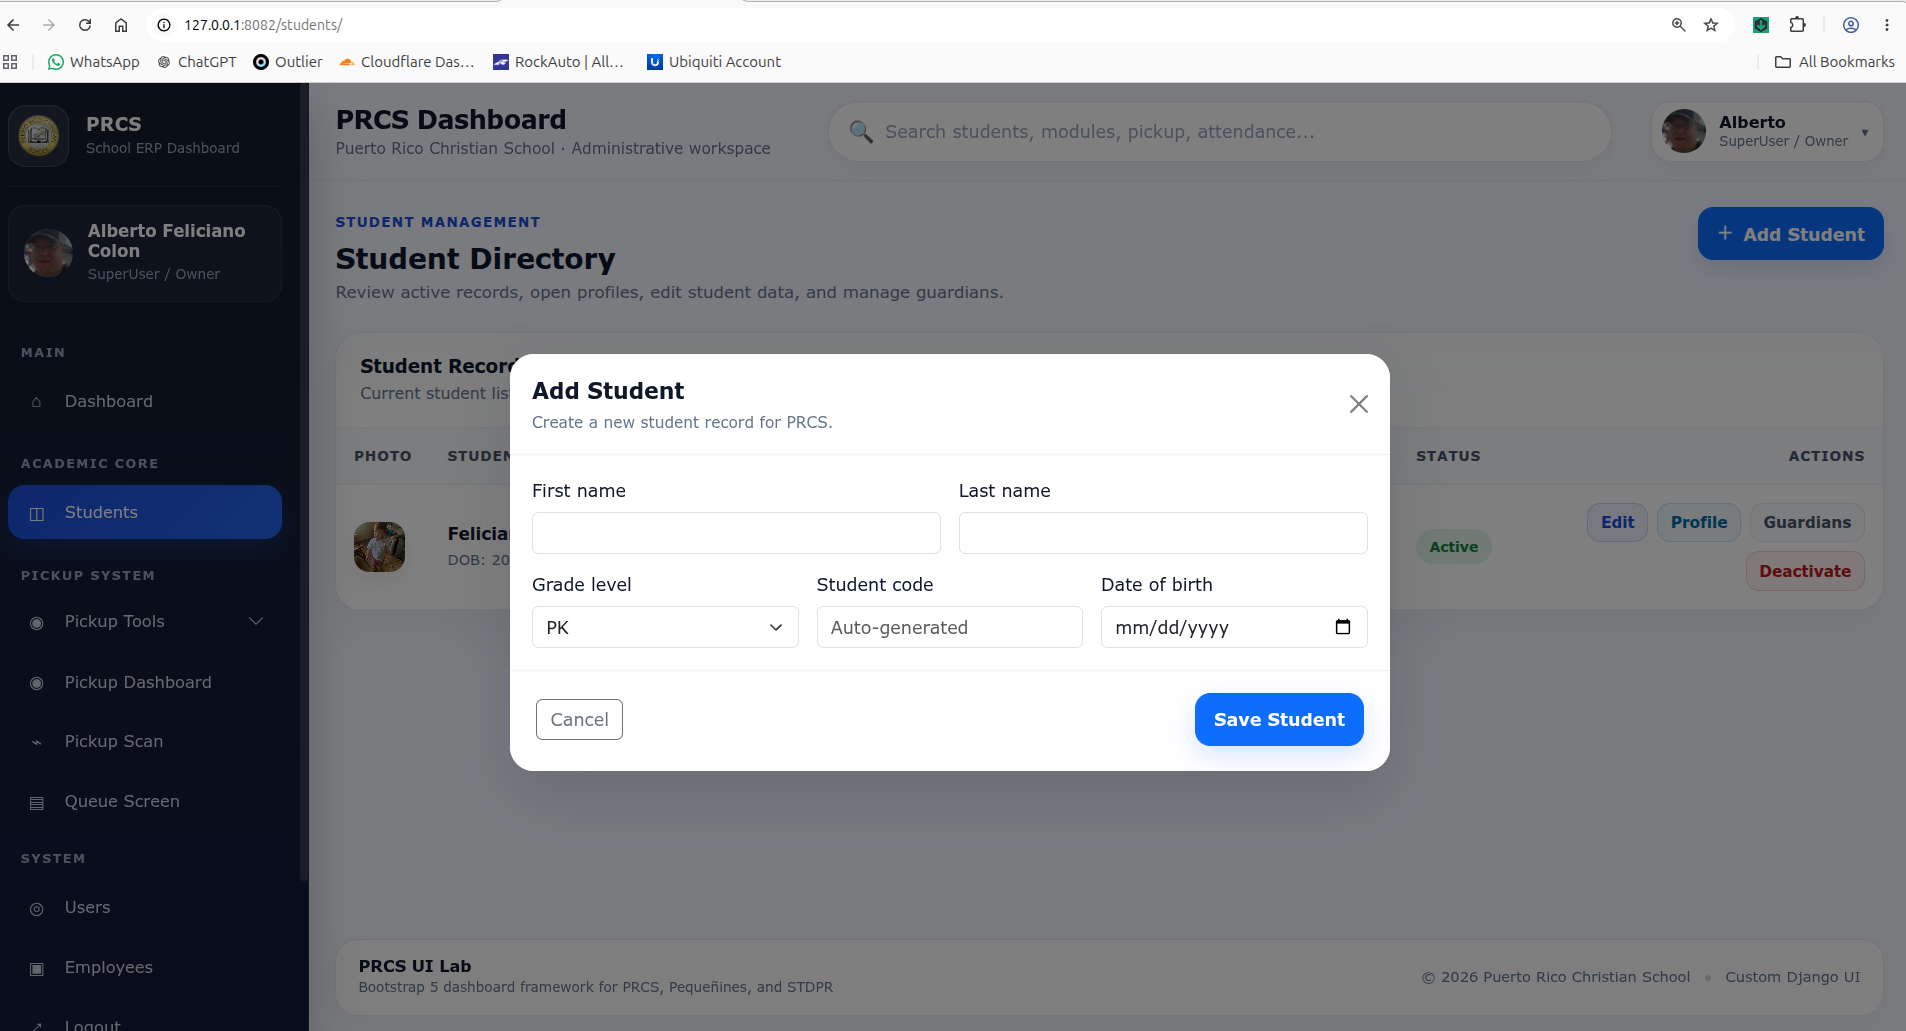Click the search students input
Viewport: 1906px width, 1031px height.
click(x=1220, y=131)
